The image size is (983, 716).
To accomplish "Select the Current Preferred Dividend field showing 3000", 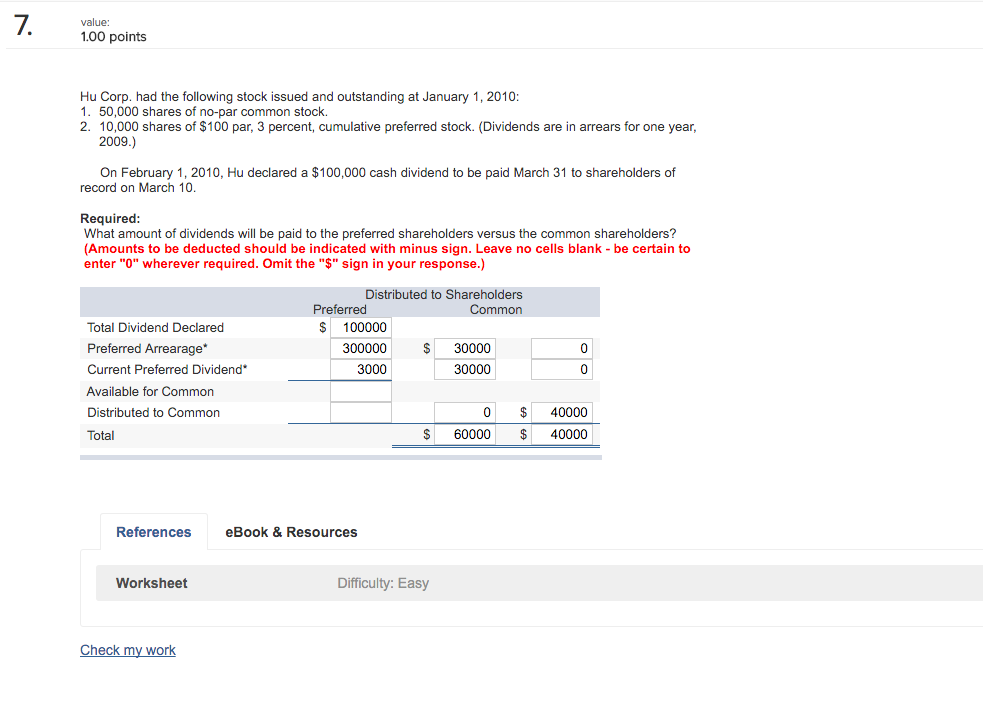I will pos(361,369).
